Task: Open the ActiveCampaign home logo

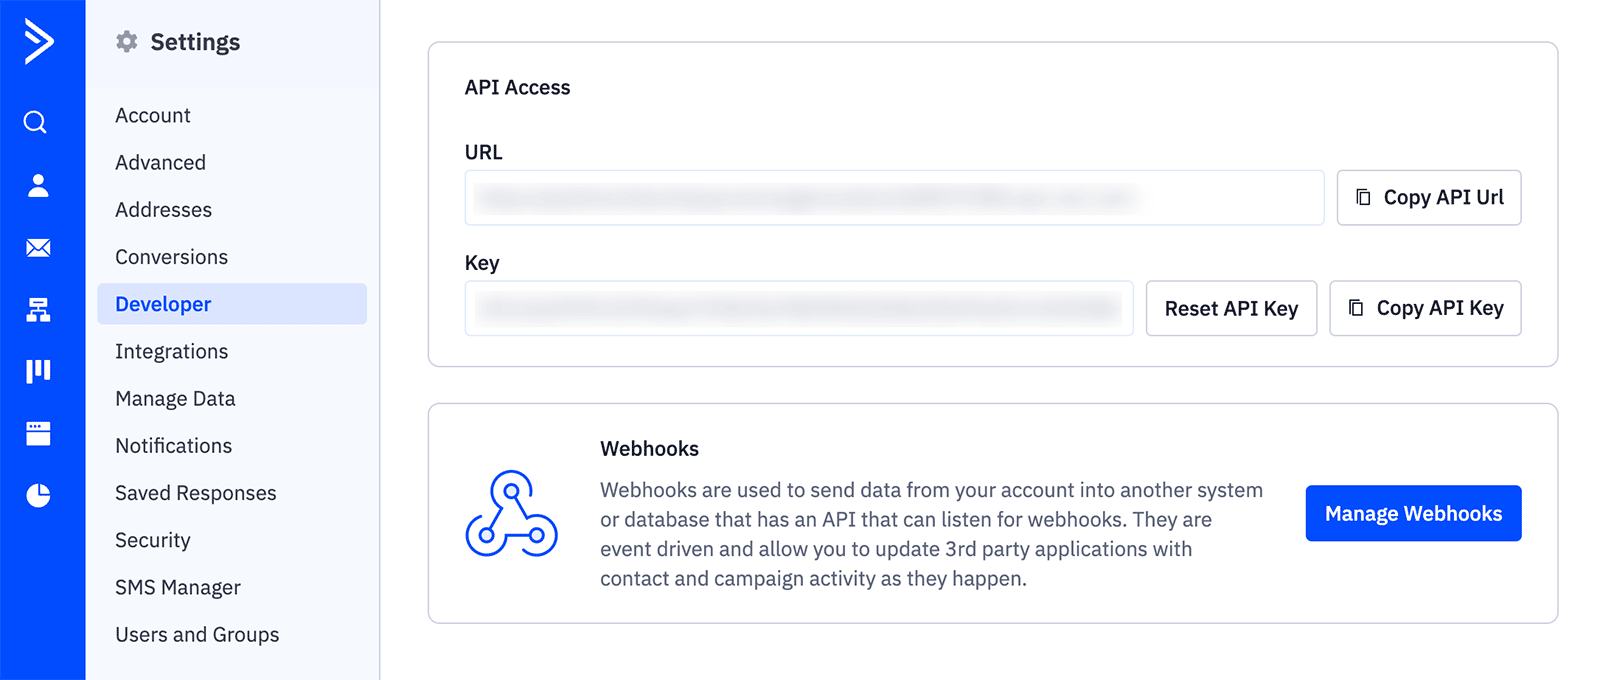Action: (x=37, y=42)
